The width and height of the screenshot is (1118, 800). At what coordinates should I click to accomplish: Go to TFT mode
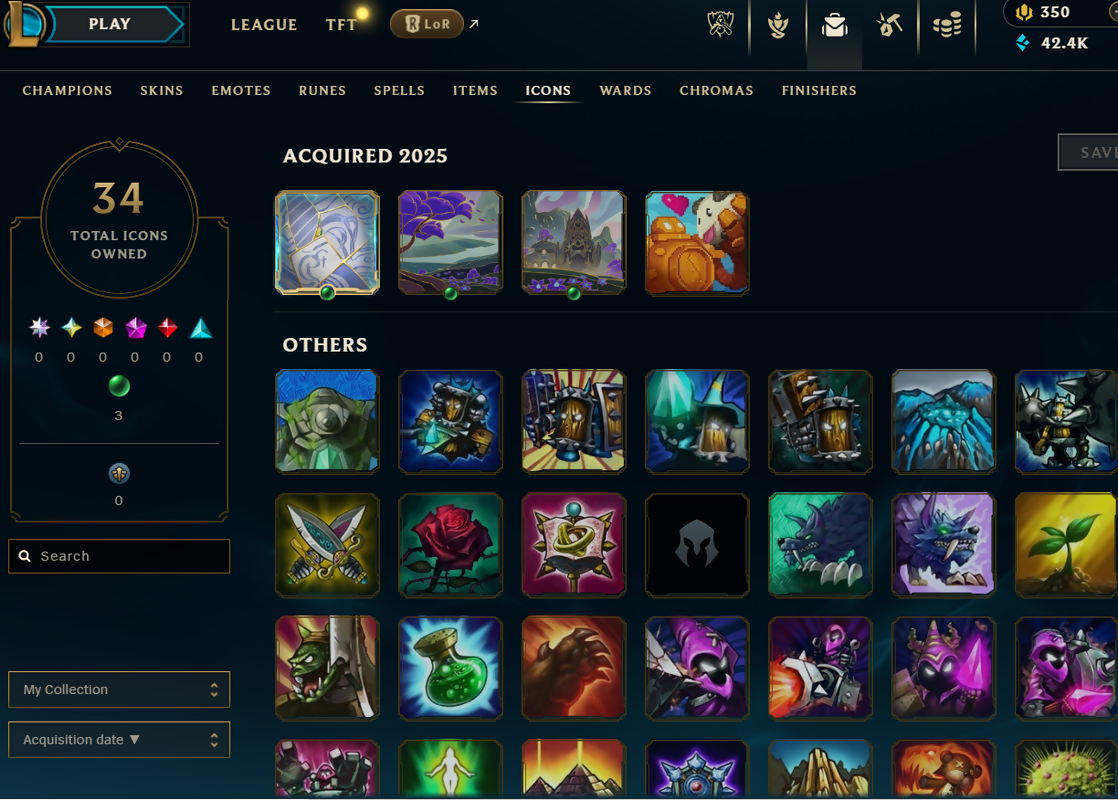[x=341, y=25]
